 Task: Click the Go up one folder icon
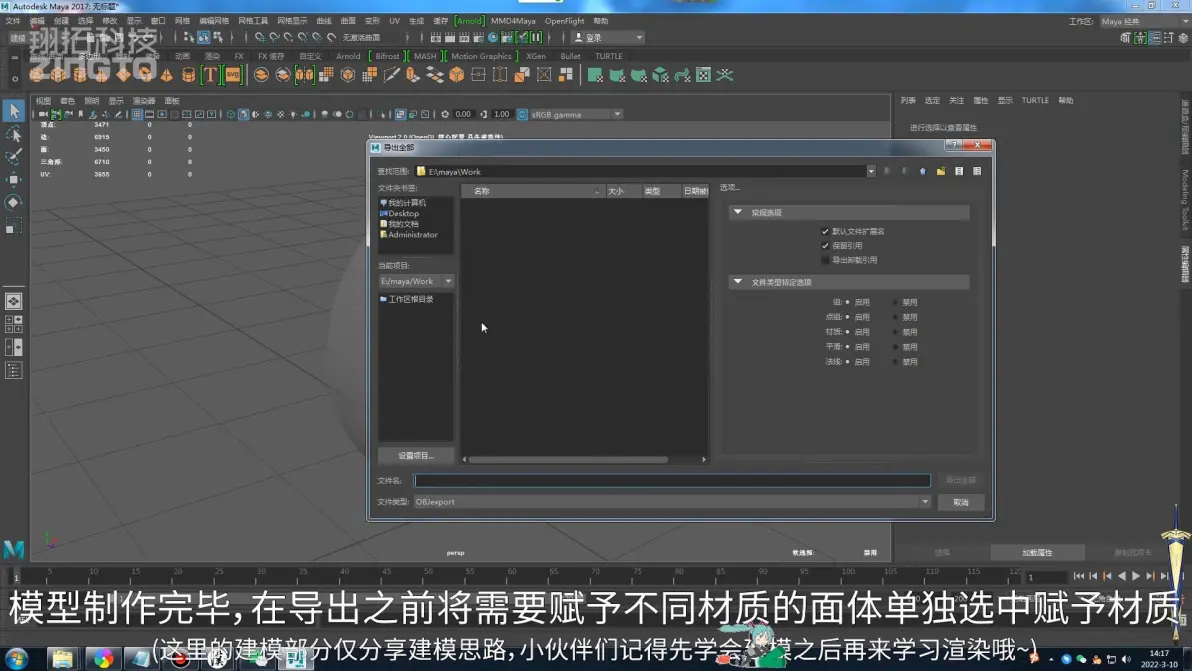pyautogui.click(x=923, y=172)
